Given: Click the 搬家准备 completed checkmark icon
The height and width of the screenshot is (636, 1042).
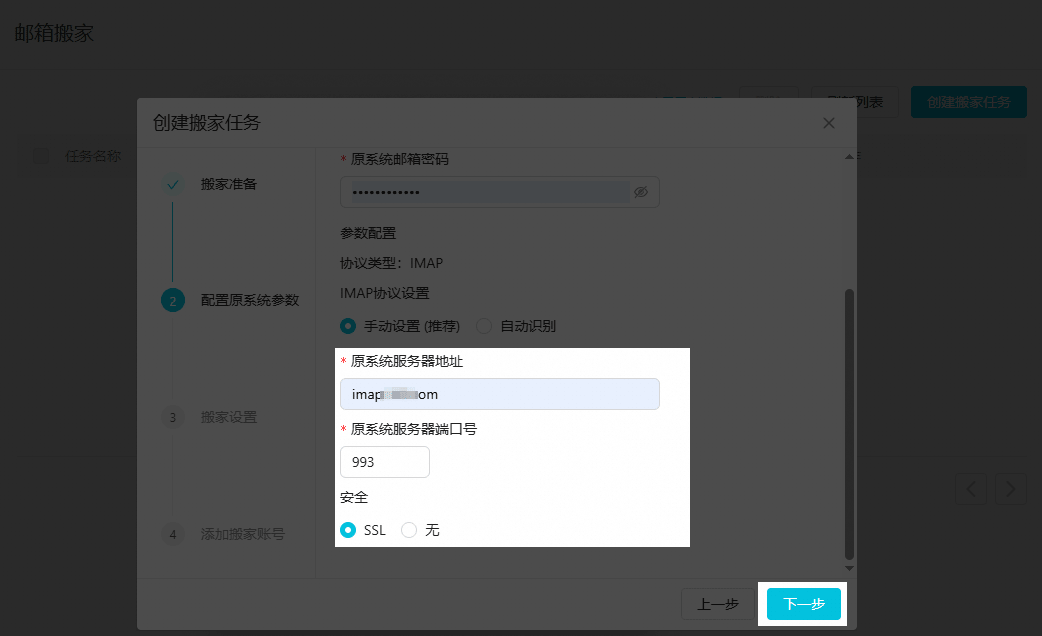Looking at the screenshot, I should click(173, 185).
